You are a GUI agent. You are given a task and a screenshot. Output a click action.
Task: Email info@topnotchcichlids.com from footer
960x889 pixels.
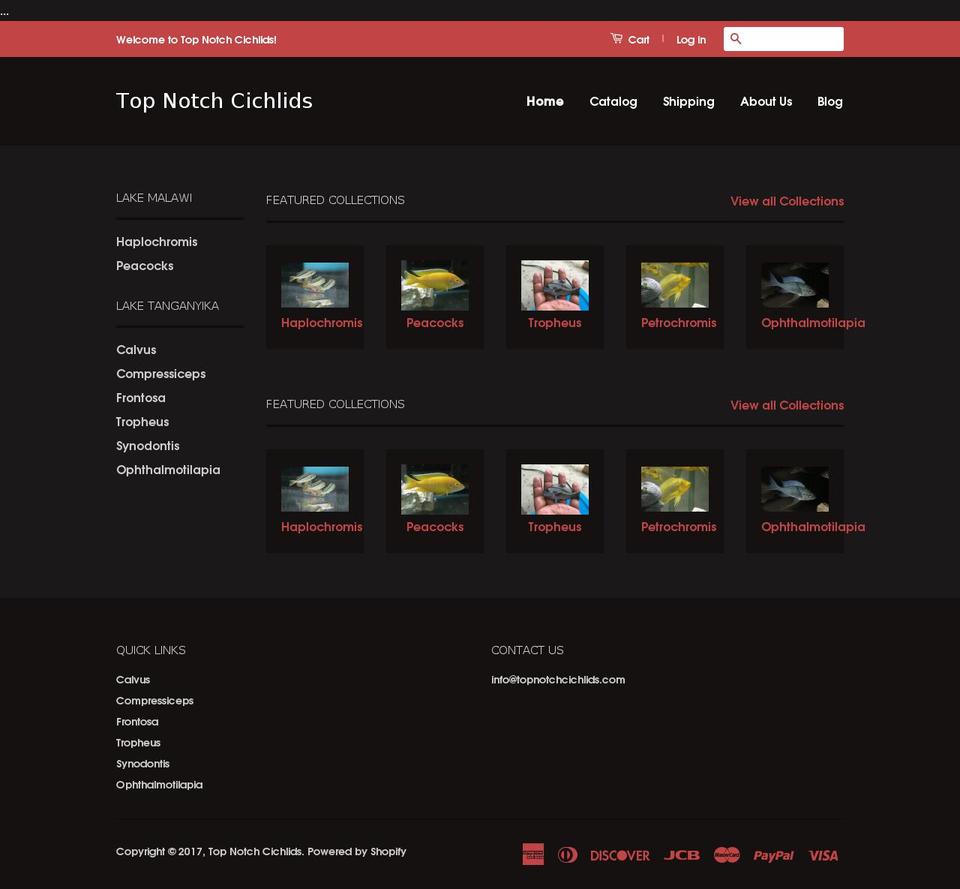pos(557,679)
